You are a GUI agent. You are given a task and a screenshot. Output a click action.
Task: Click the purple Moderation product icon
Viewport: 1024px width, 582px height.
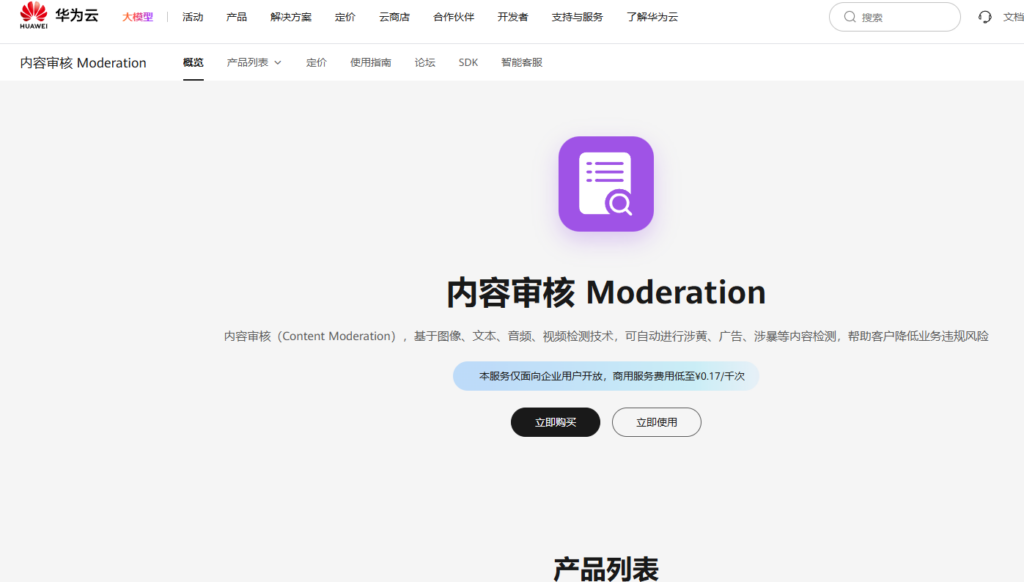click(x=605, y=184)
